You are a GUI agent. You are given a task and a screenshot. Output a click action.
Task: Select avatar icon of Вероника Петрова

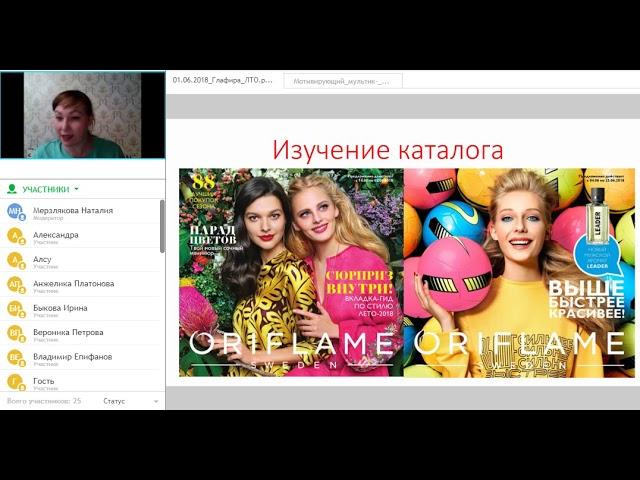[x=16, y=333]
